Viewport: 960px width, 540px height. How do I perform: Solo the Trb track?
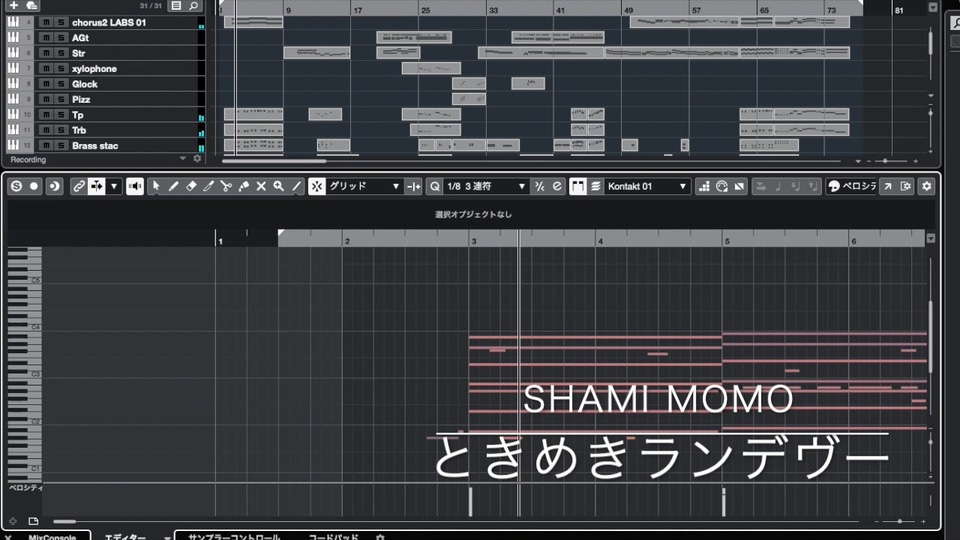pyautogui.click(x=61, y=130)
